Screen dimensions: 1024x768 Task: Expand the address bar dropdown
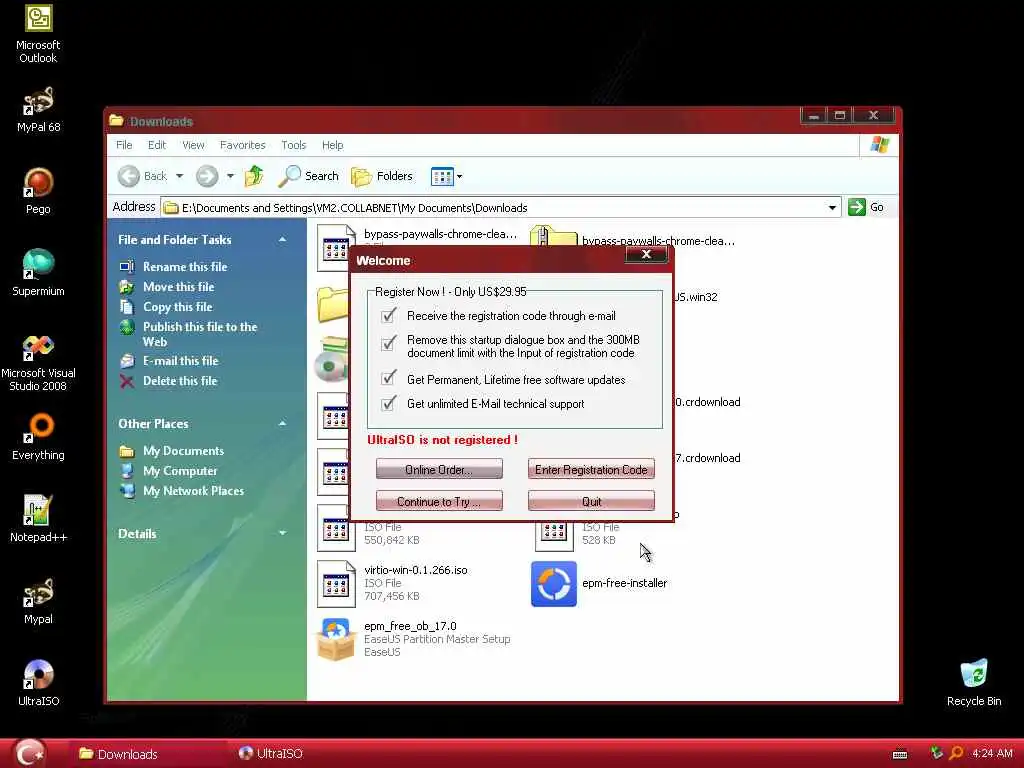coord(832,208)
